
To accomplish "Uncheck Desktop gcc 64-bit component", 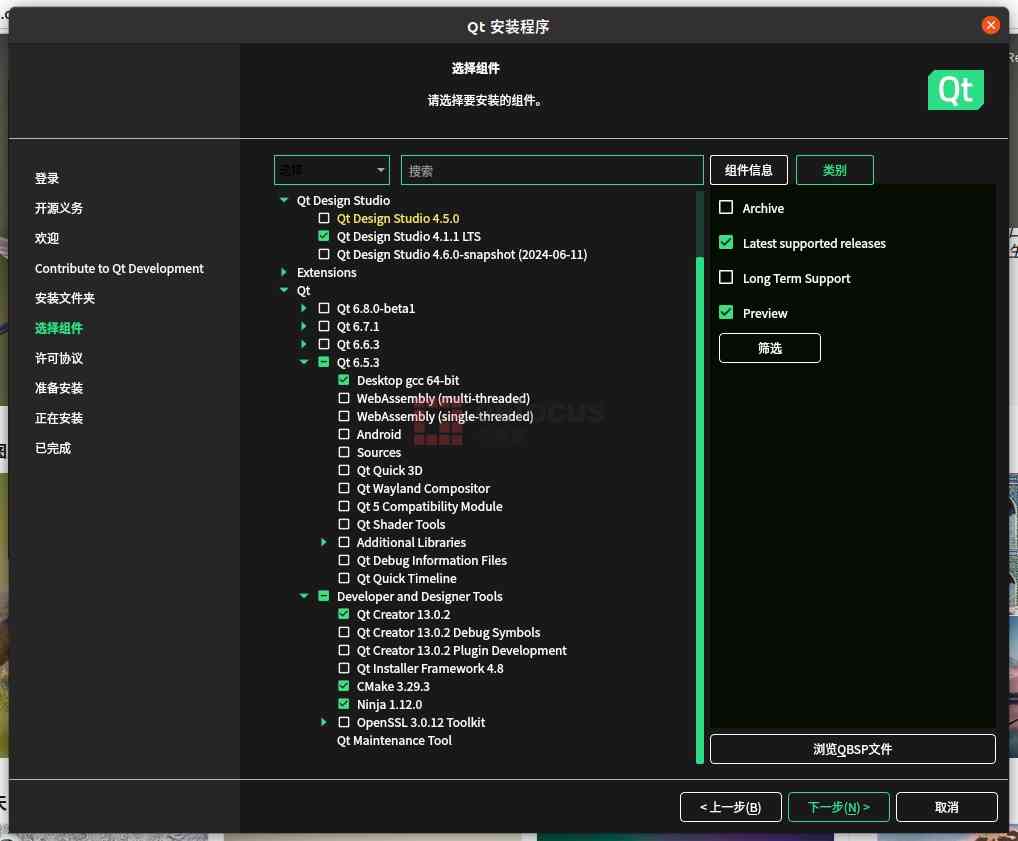I will click(x=344, y=380).
